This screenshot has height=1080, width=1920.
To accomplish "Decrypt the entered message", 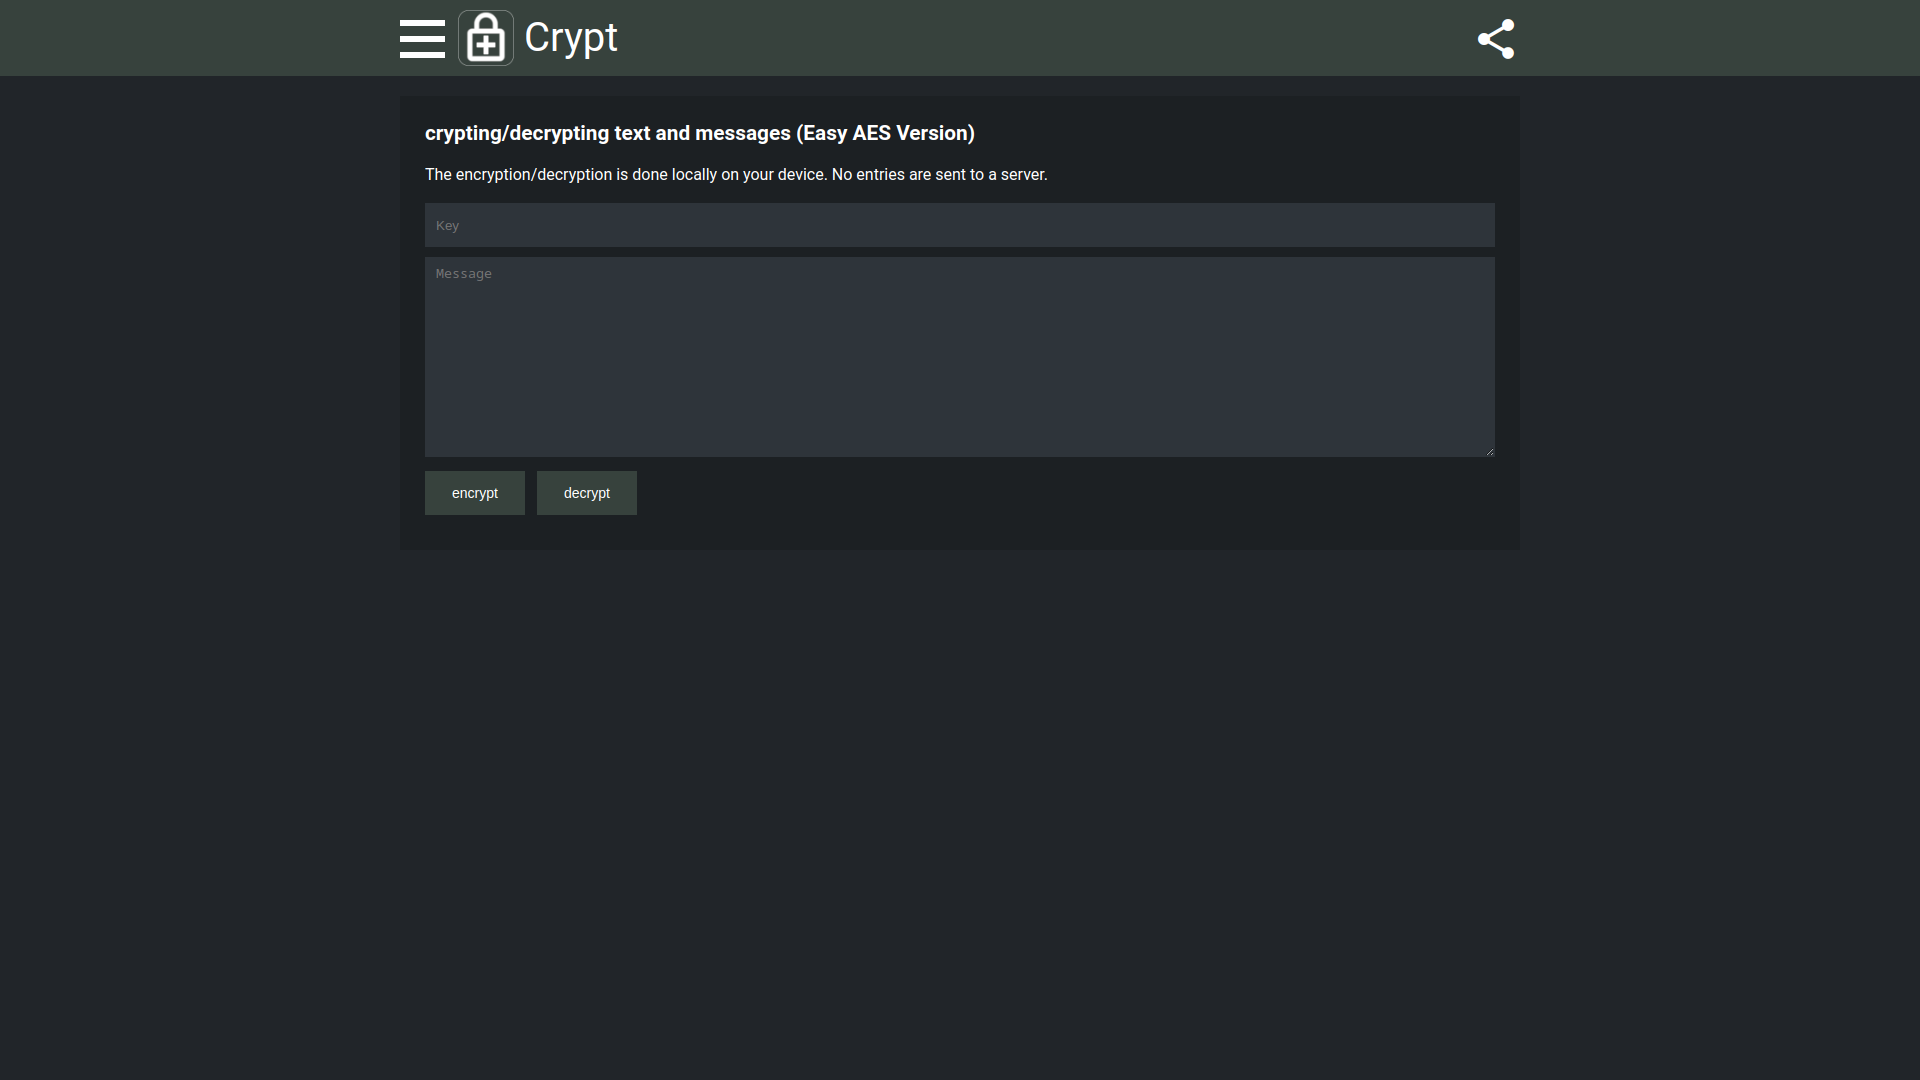I will click(x=587, y=493).
